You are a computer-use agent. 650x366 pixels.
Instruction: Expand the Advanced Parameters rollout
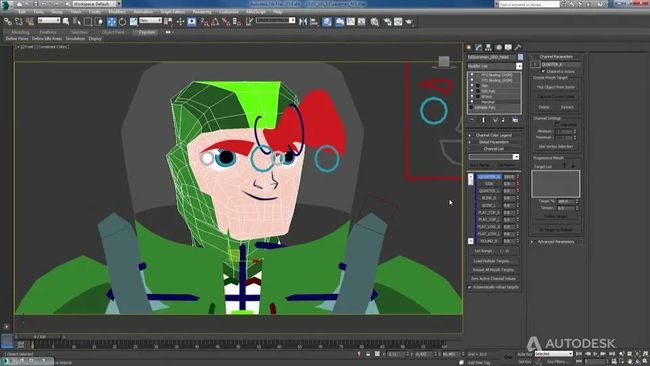(555, 242)
